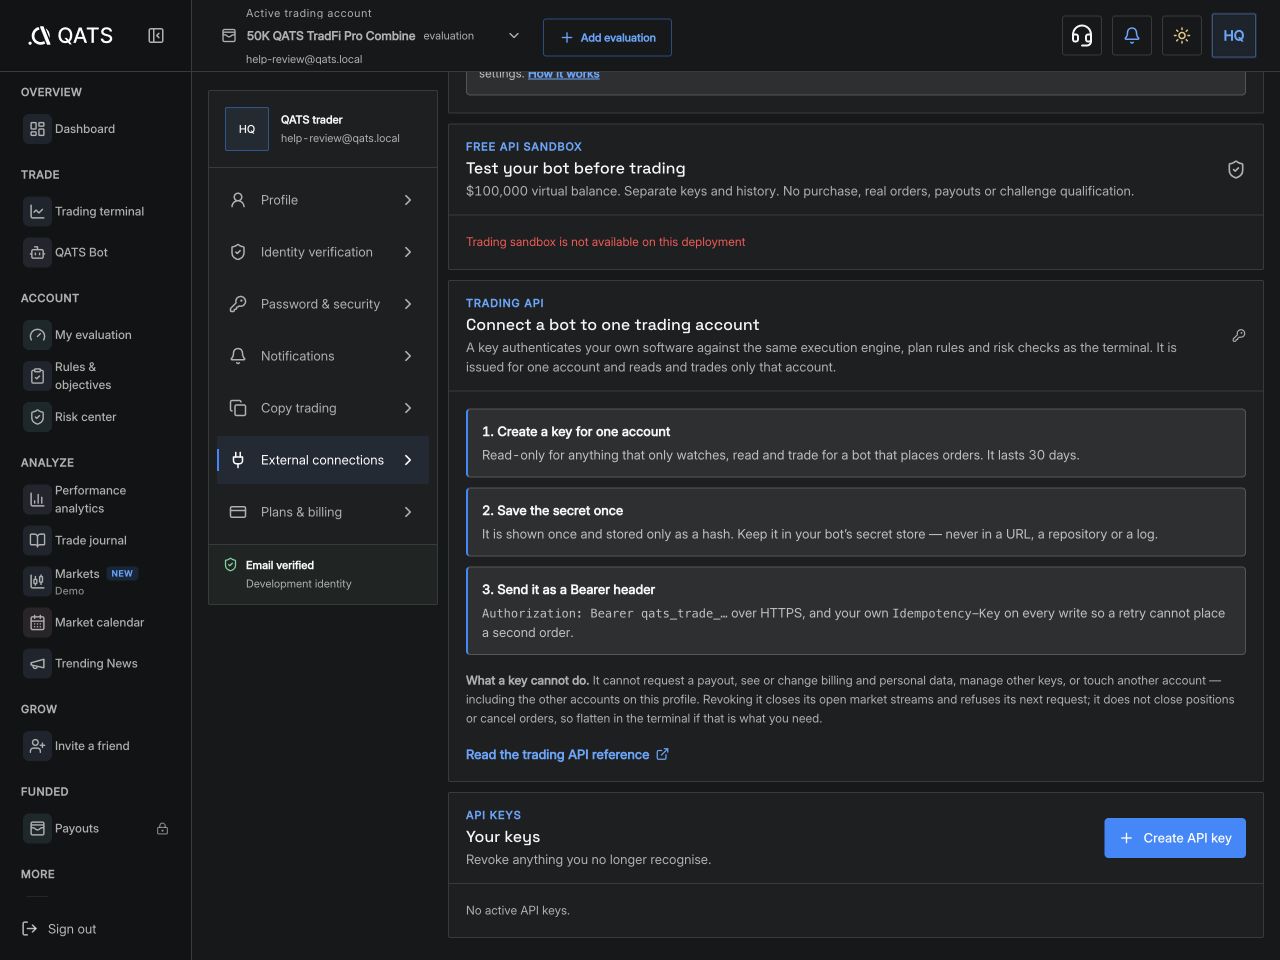Click the QATS logo
The width and height of the screenshot is (1280, 960).
click(x=70, y=36)
